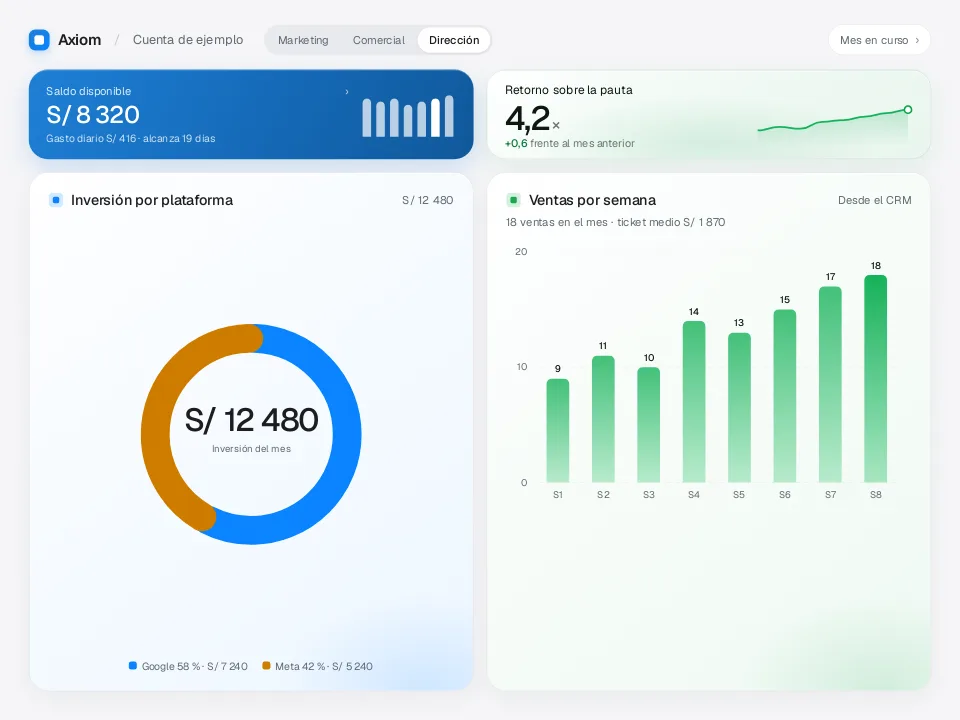Switch to the Comercial tab

[x=378, y=40]
